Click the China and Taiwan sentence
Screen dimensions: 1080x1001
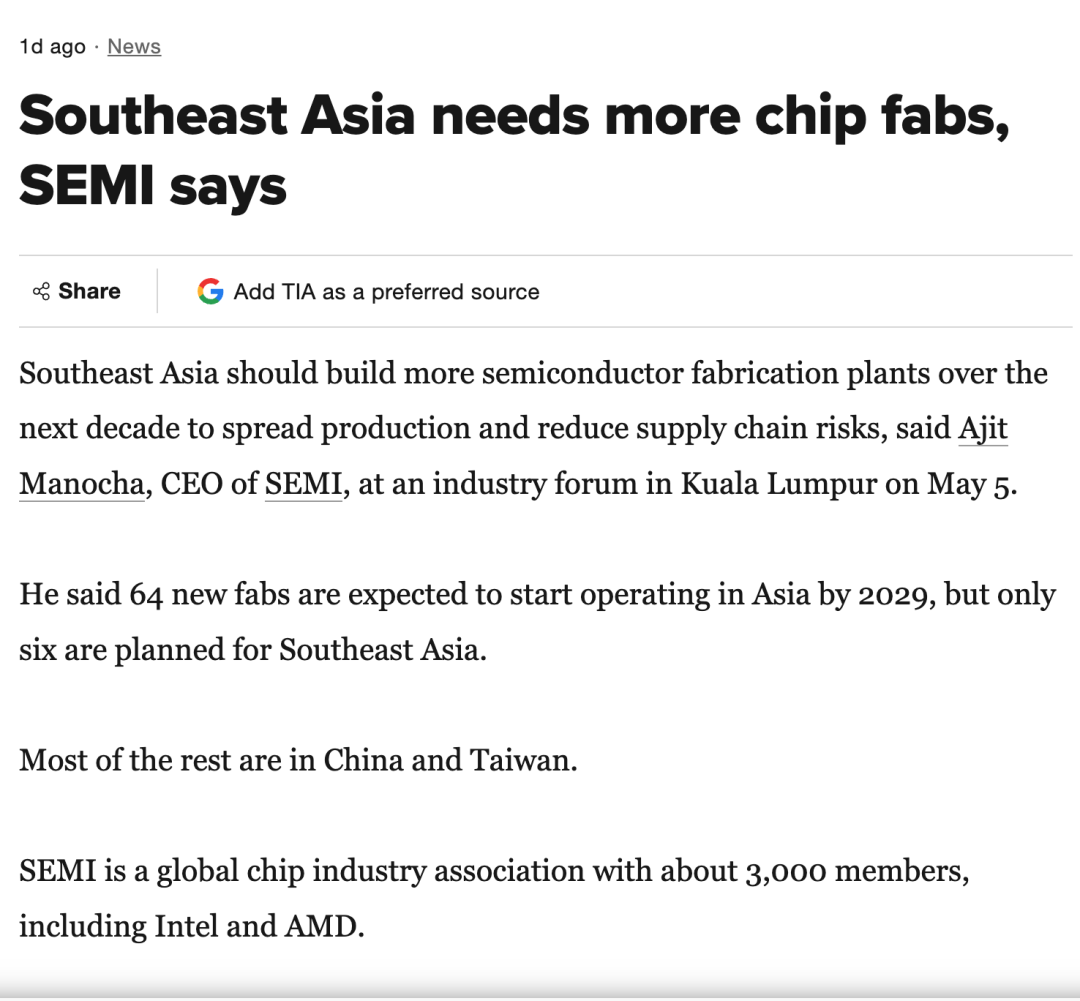(x=298, y=761)
